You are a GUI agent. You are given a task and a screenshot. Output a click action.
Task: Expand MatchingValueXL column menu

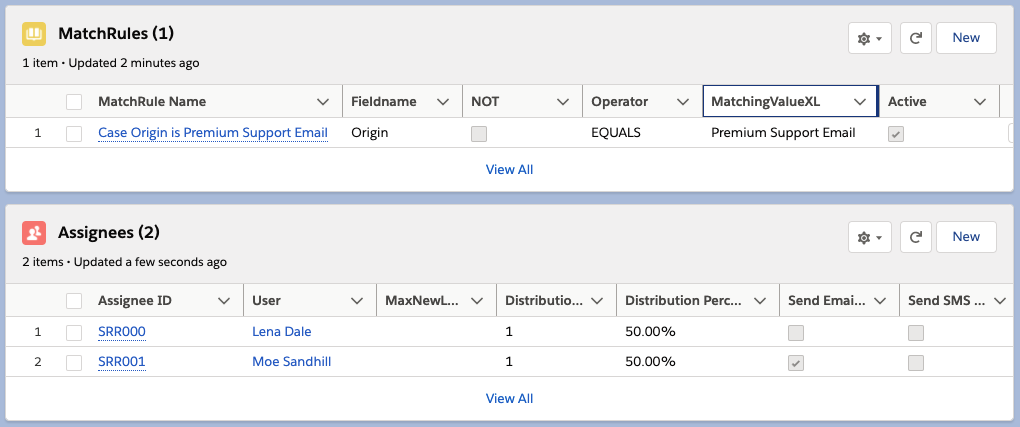(859, 102)
